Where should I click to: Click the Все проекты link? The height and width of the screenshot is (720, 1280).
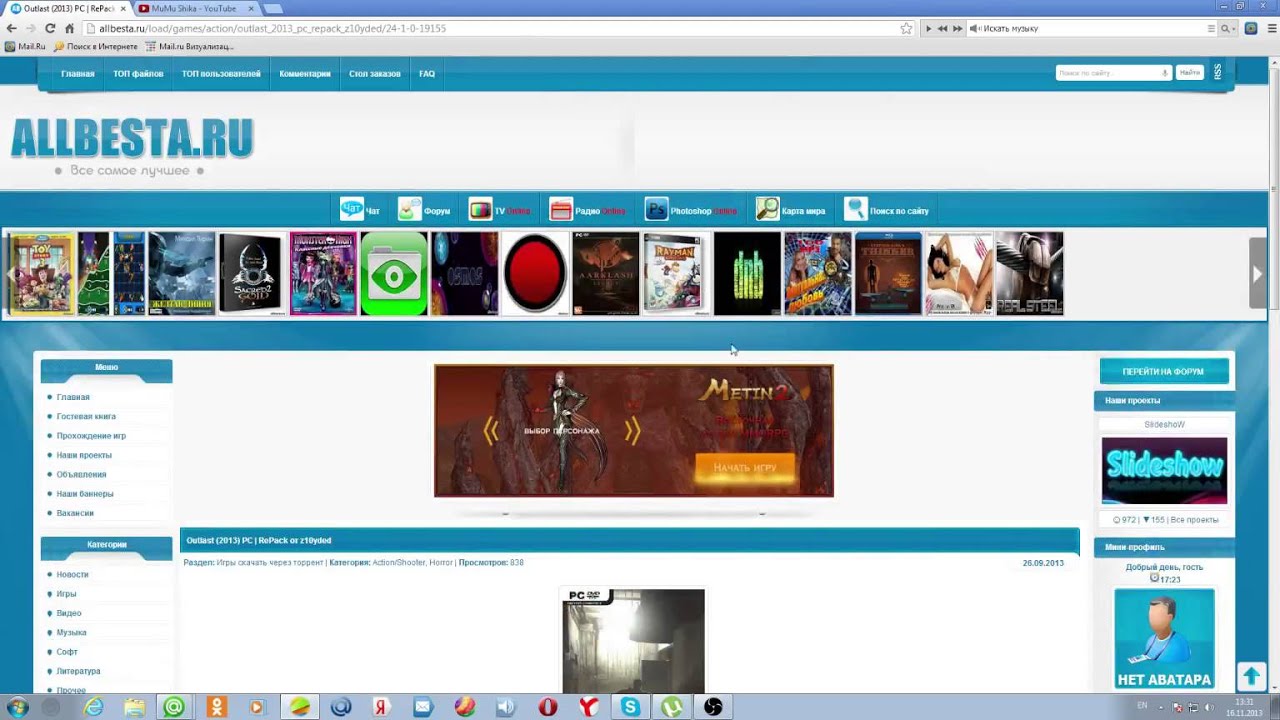click(1194, 520)
